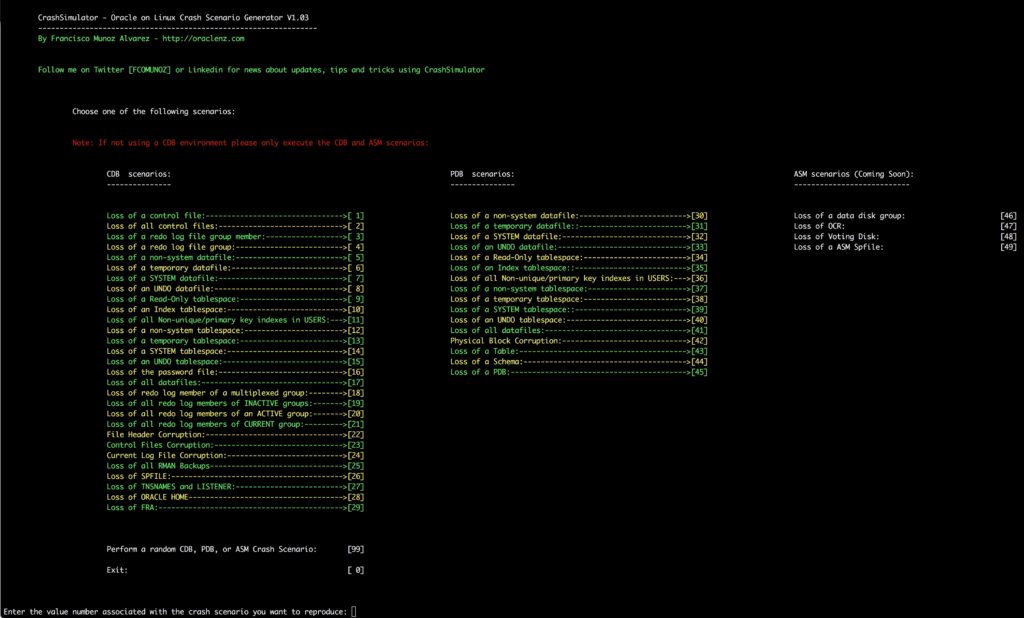Select 'Loss of OCR' ASM scenario
This screenshot has width=1024, height=618.
point(817,226)
